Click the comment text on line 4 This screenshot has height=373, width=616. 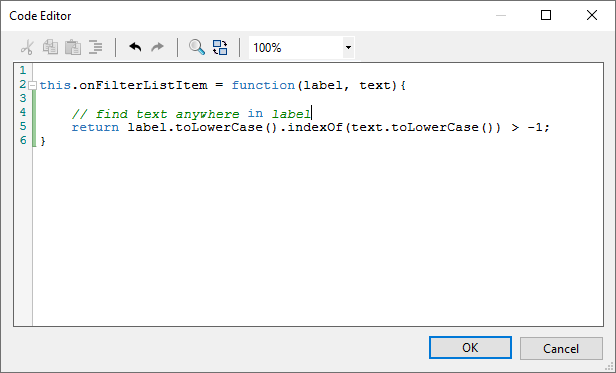click(191, 114)
